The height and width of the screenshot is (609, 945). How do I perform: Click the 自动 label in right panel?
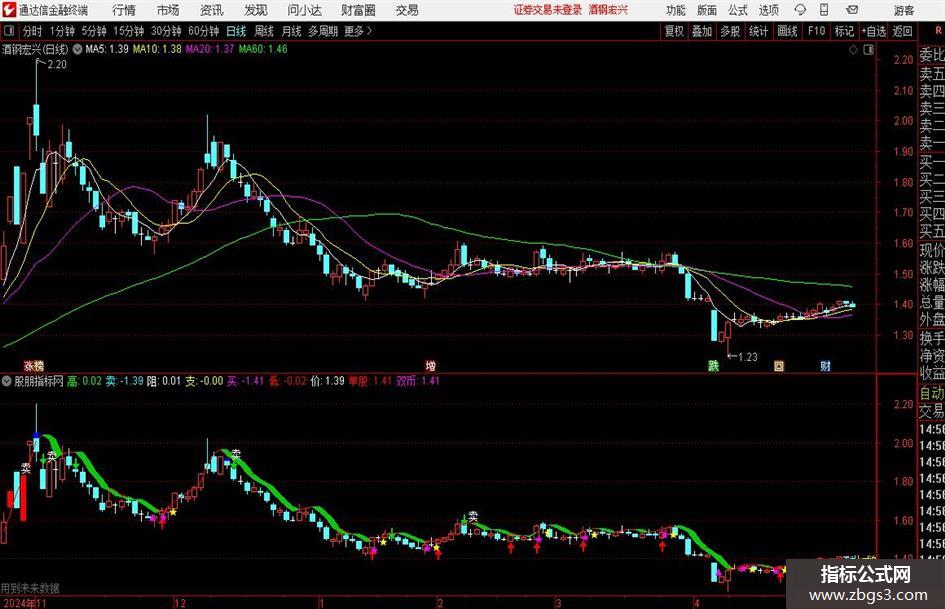[x=931, y=394]
